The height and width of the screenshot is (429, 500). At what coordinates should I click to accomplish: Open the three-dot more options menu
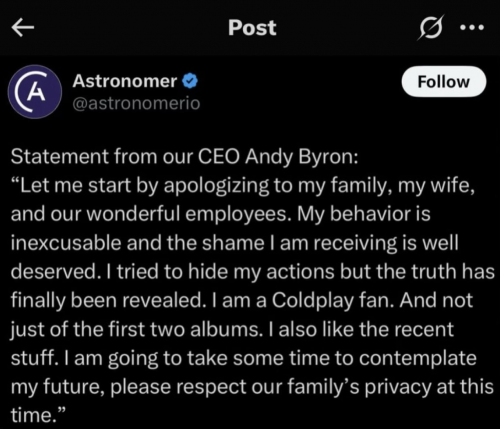click(472, 27)
